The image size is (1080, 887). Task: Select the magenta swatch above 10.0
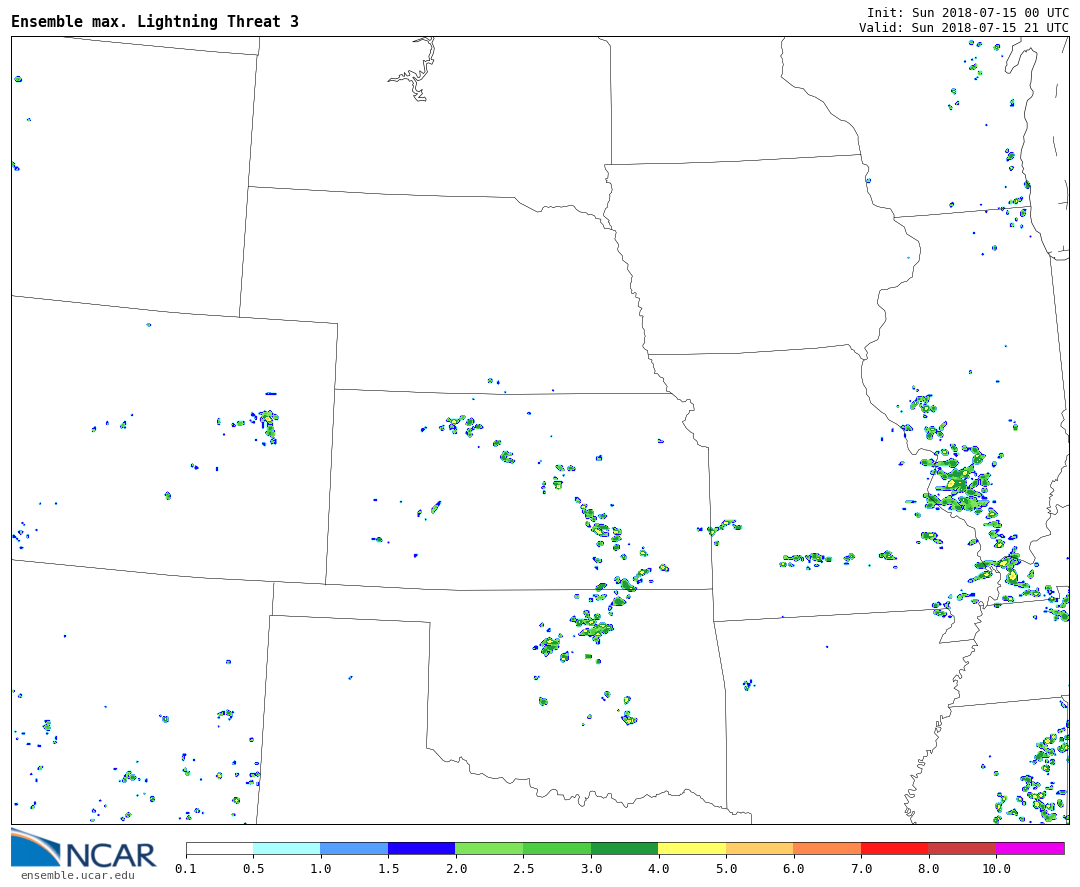[1029, 848]
